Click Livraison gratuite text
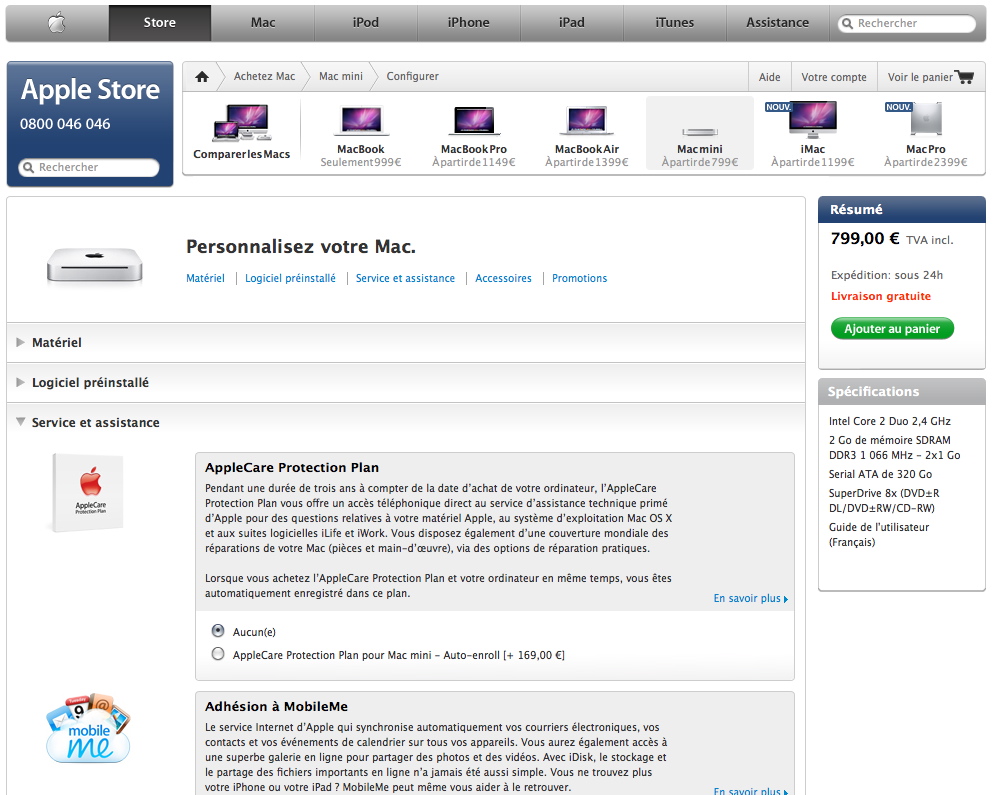Image resolution: width=998 pixels, height=795 pixels. click(881, 296)
